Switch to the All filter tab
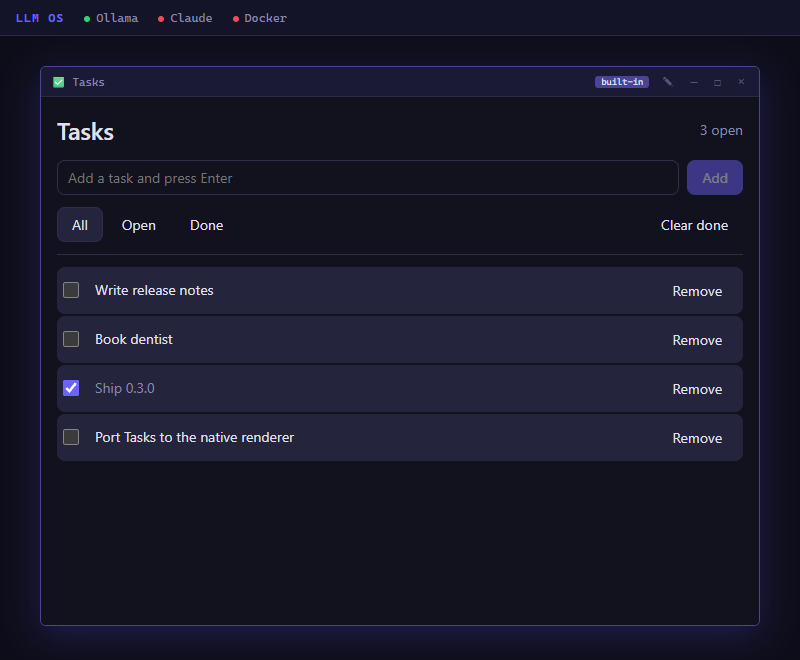 [80, 225]
